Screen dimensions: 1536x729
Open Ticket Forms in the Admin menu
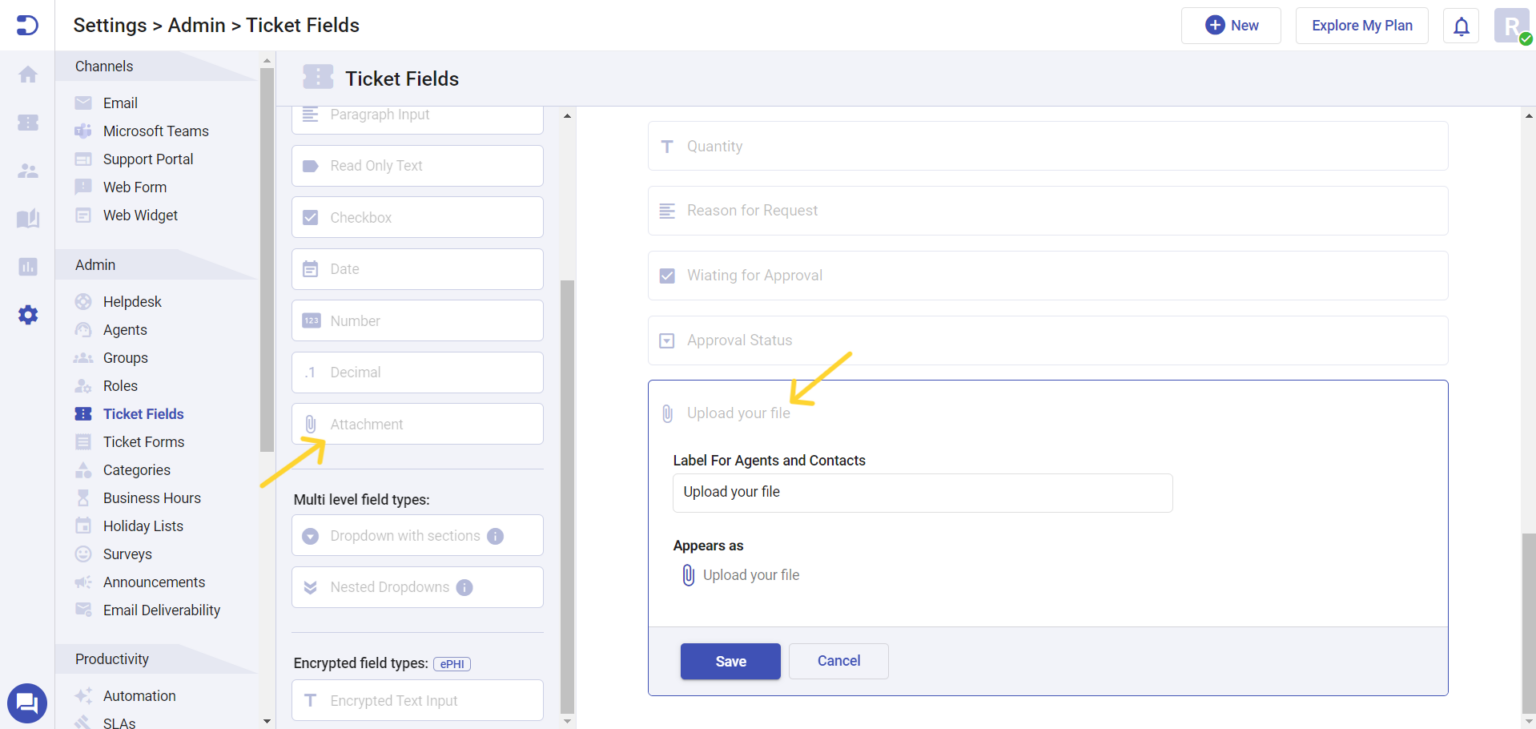[145, 441]
